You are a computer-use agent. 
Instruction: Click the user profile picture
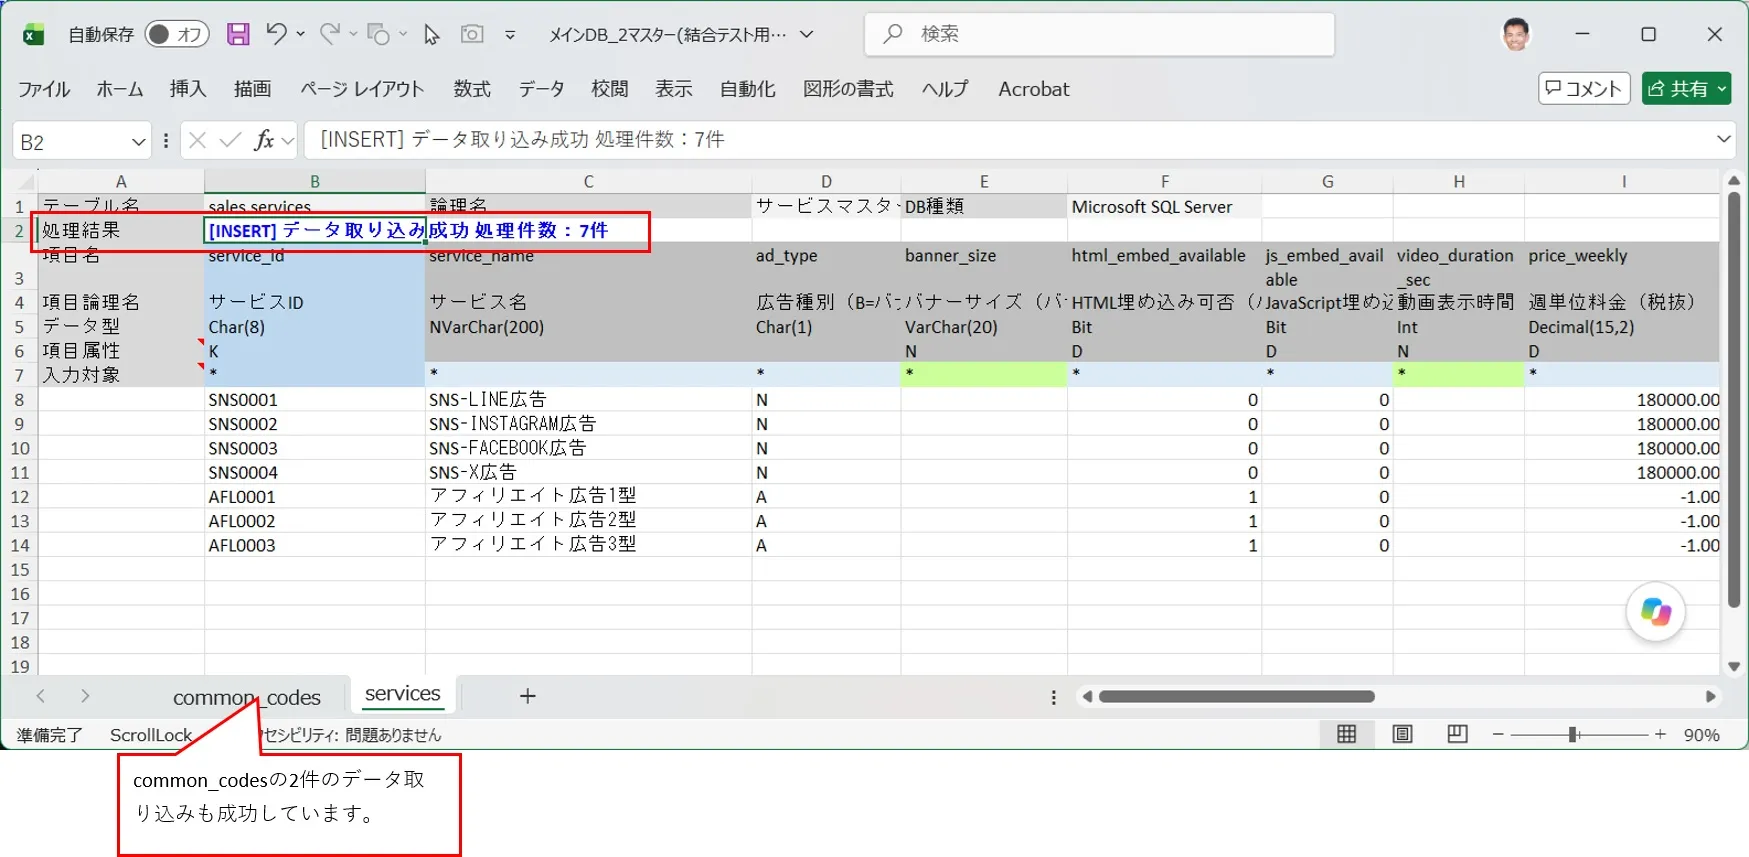point(1516,34)
